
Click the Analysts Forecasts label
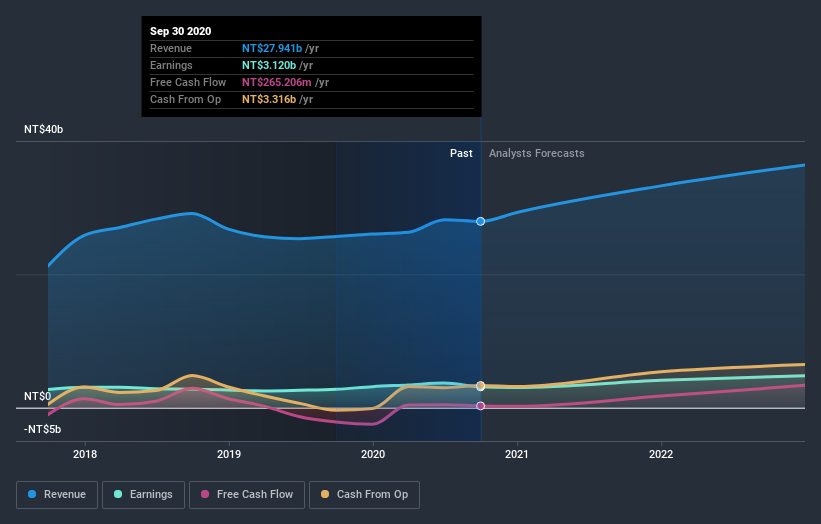[537, 153]
